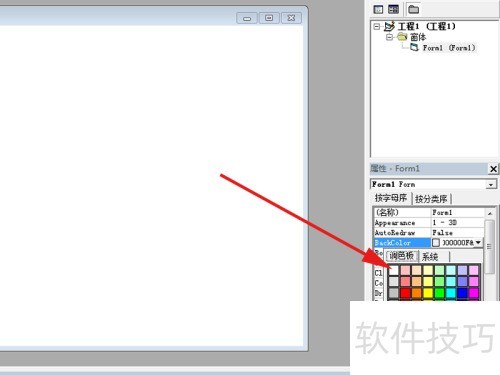Switch to the 按分类序 tab
Viewport: 500px width, 375px height.
coord(431,199)
